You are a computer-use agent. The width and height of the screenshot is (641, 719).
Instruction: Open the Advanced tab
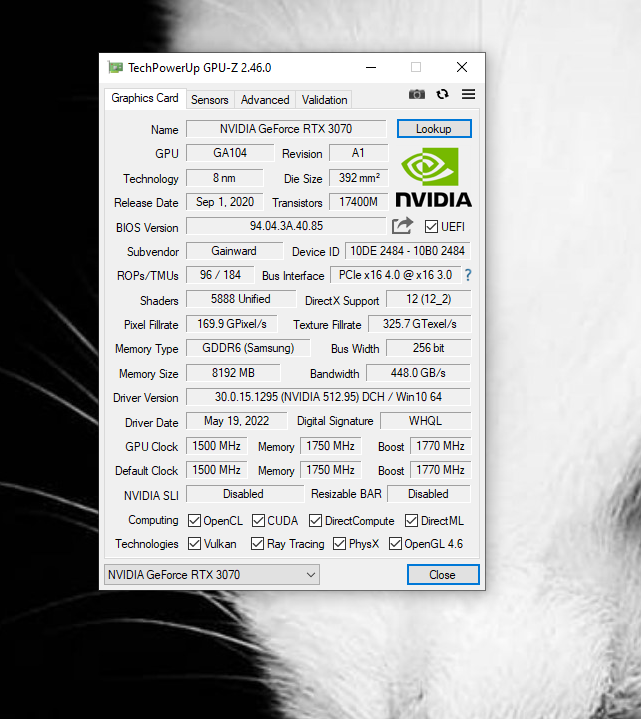click(x=265, y=100)
